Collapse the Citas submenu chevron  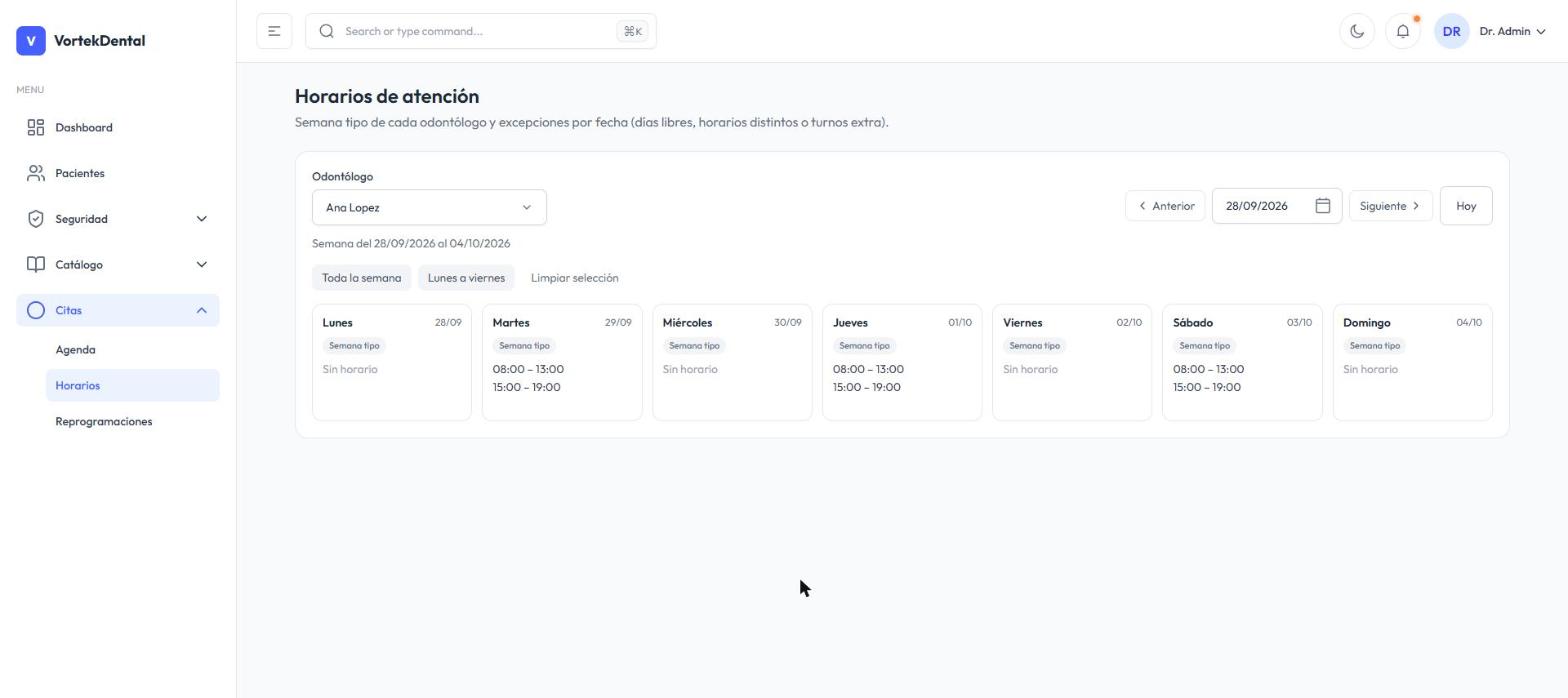tap(201, 310)
